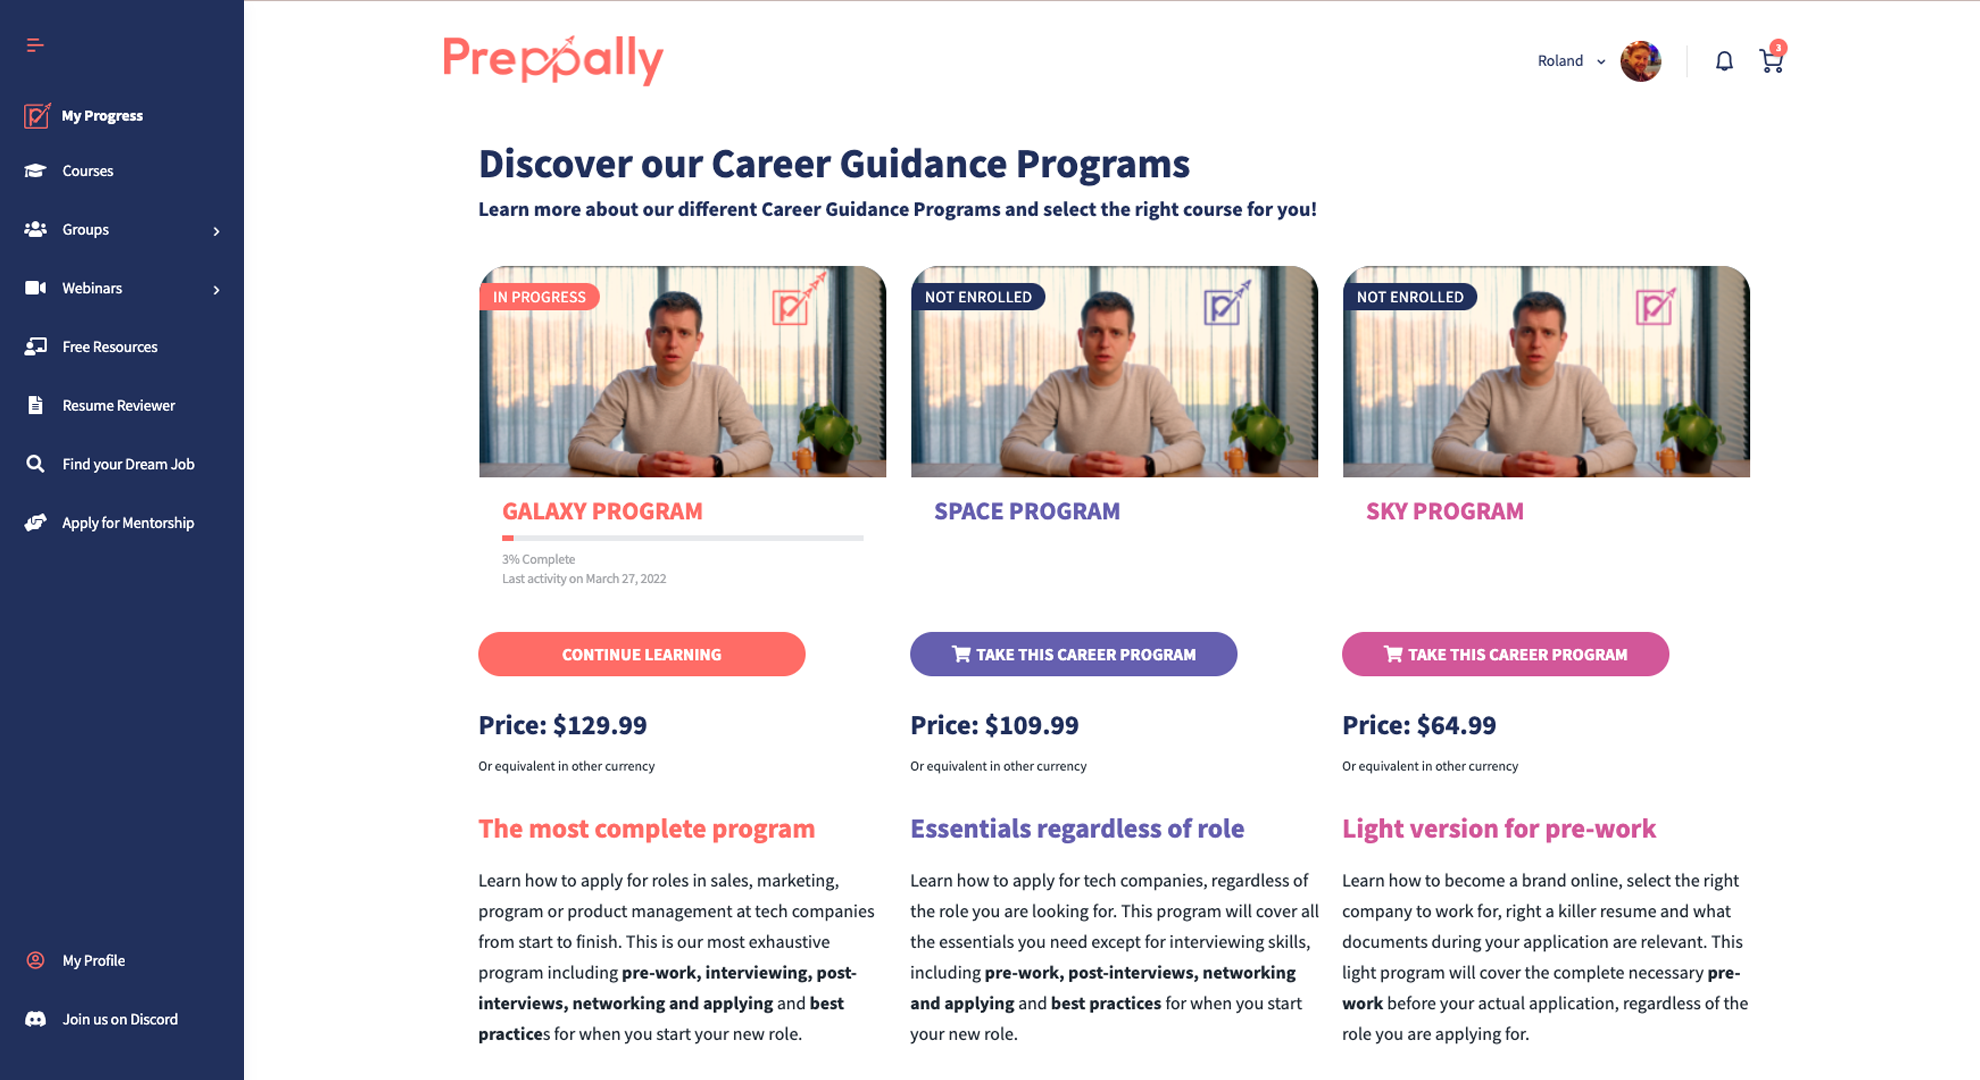The width and height of the screenshot is (1980, 1080).
Task: Select the Resume Reviewer document icon
Action: 35,405
